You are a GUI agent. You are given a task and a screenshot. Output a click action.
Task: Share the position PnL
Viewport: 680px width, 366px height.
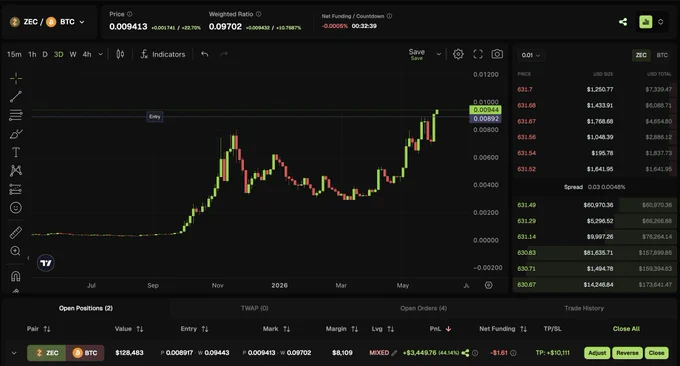click(x=465, y=353)
